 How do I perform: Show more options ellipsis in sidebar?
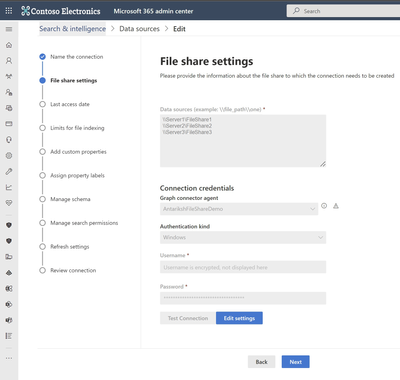click(x=9, y=358)
